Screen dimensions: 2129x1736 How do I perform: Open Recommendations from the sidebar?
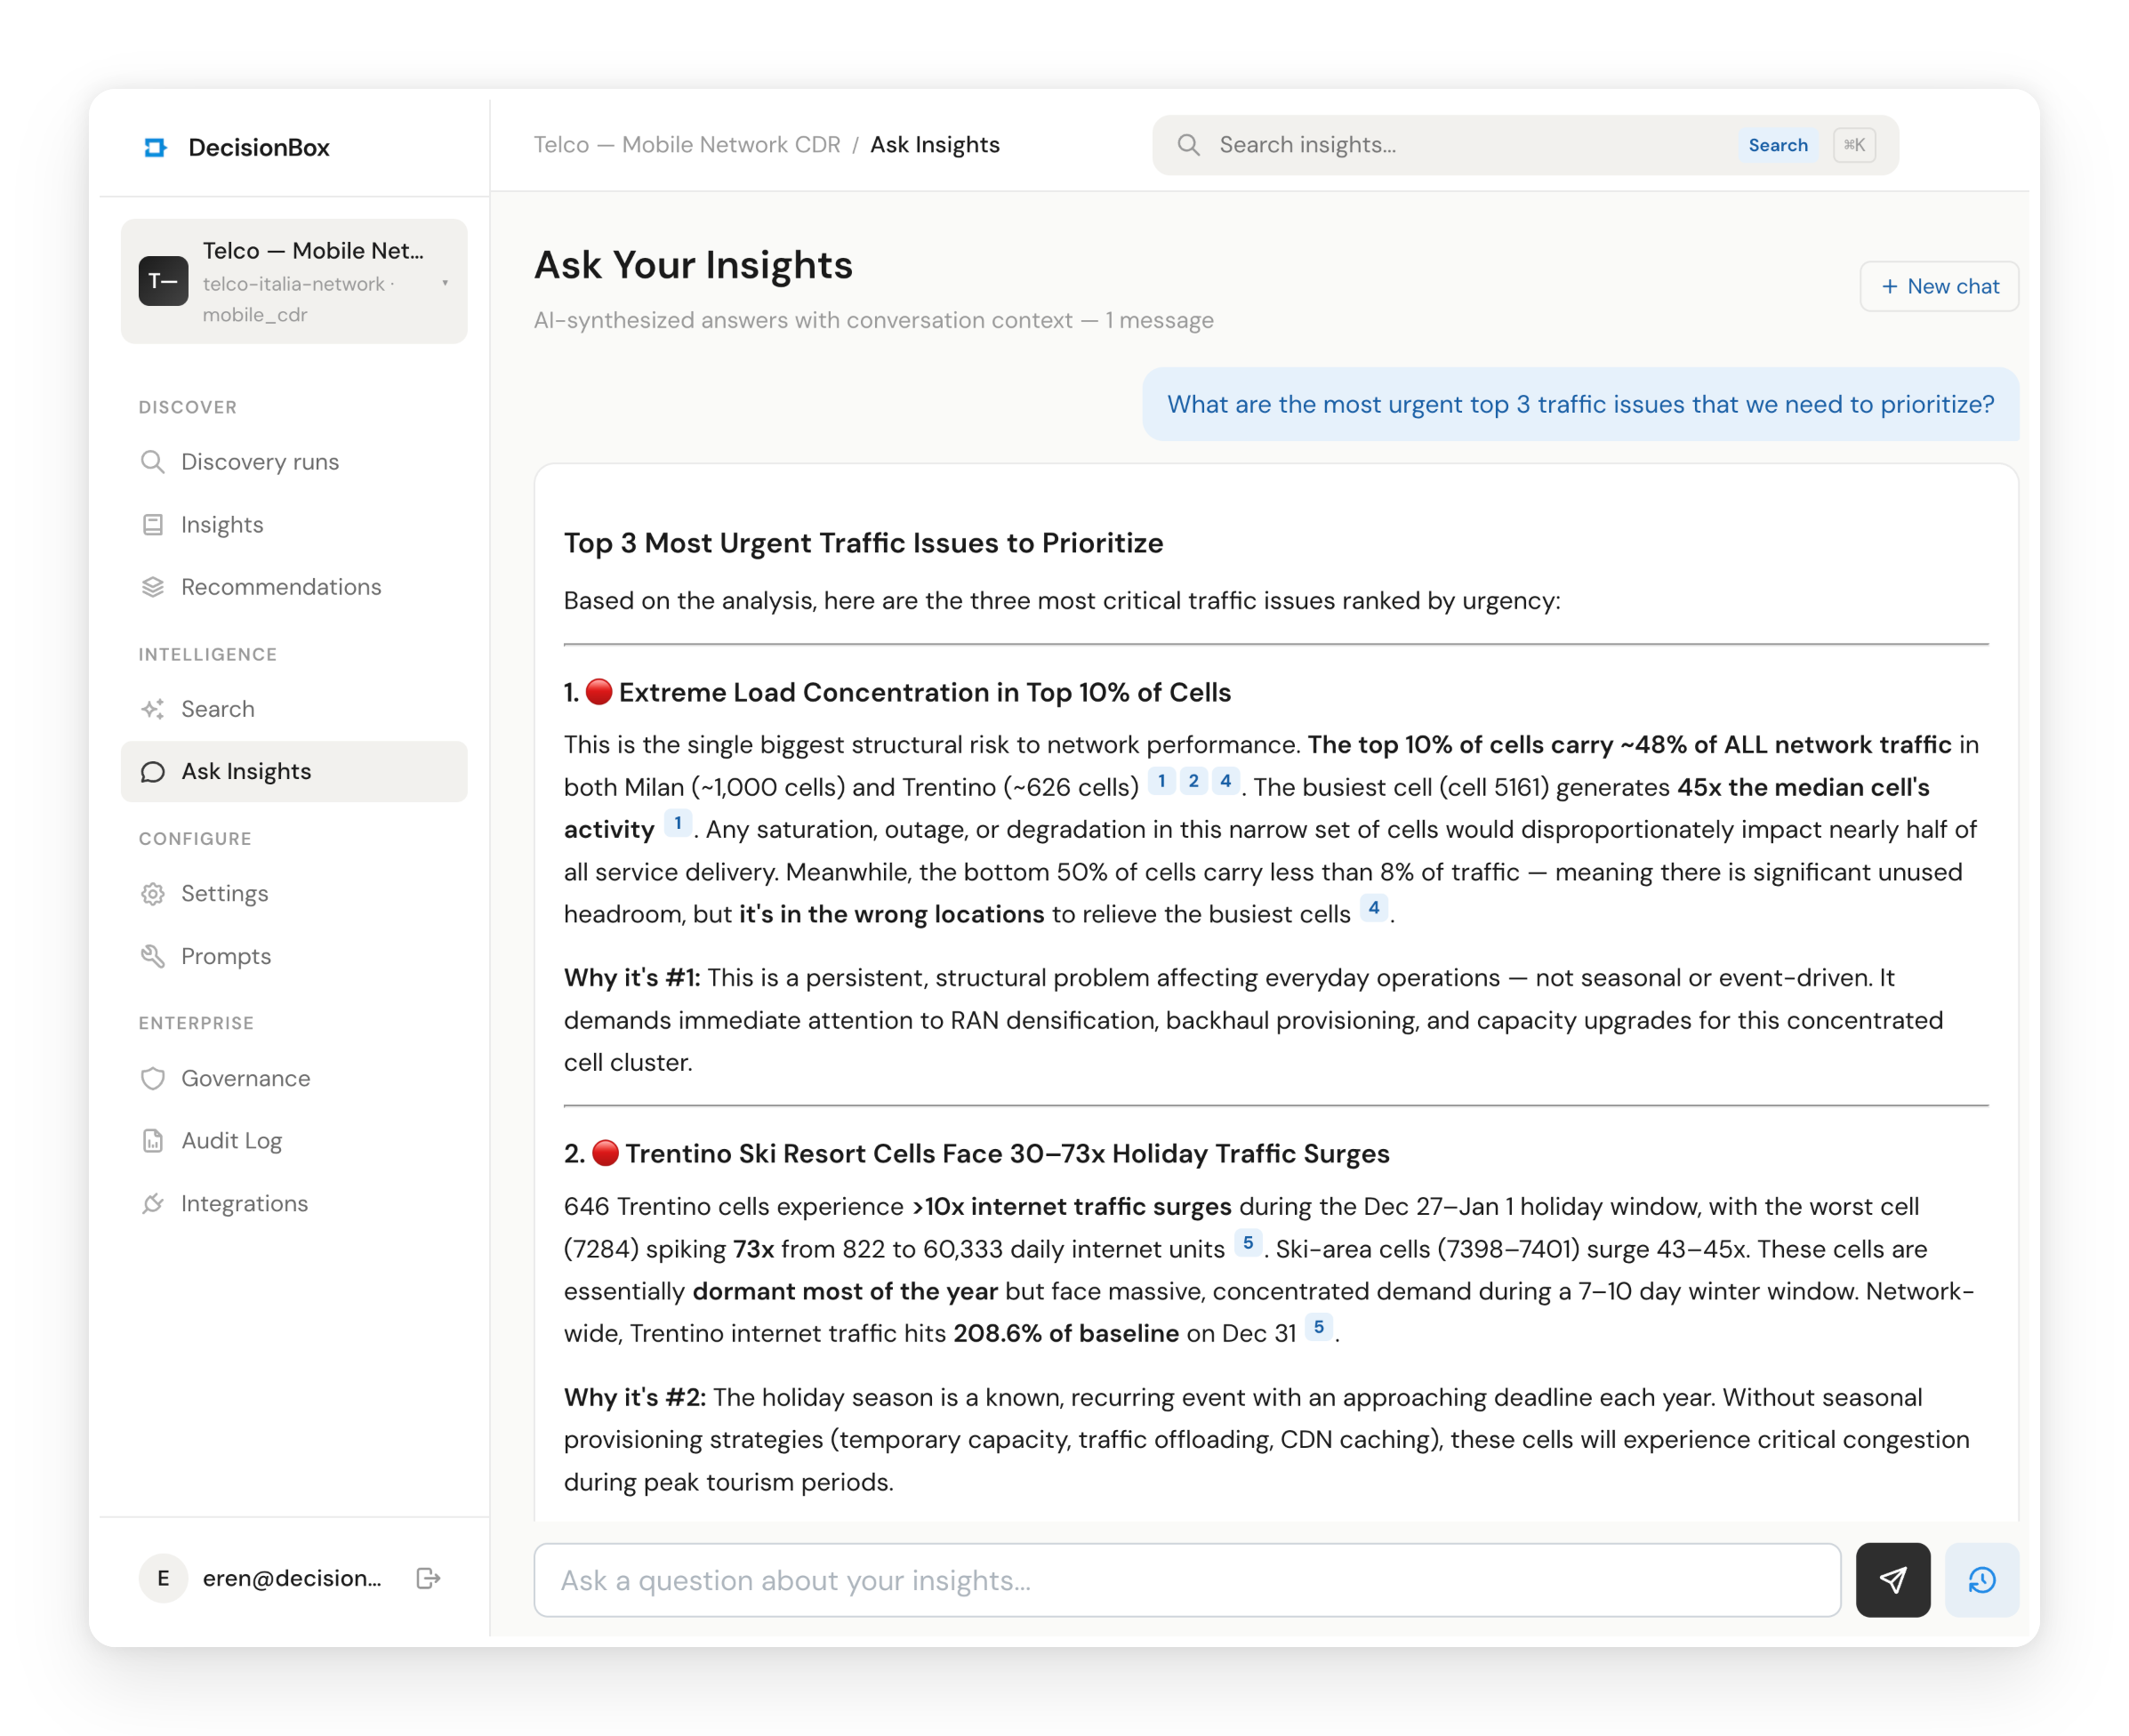click(280, 587)
